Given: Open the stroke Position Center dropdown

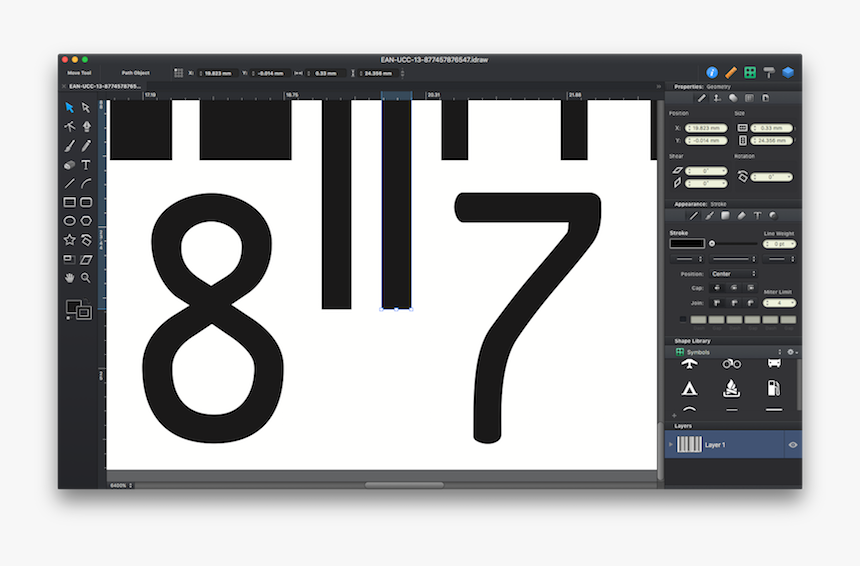Looking at the screenshot, I should (x=733, y=273).
